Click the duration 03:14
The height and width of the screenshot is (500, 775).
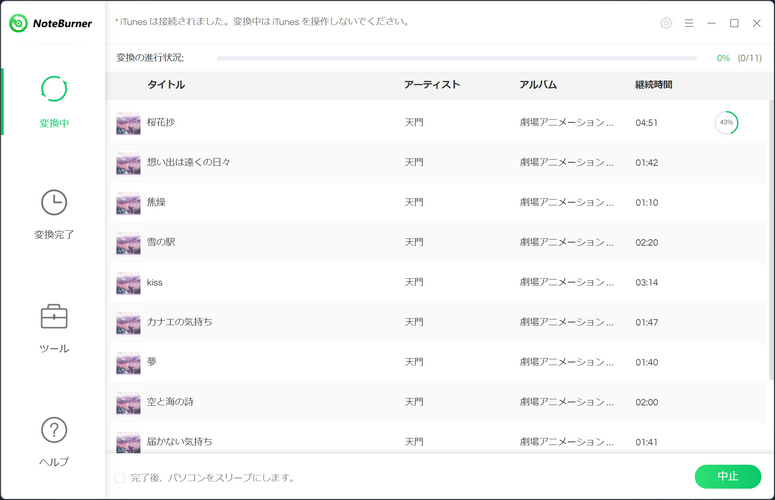pos(646,283)
